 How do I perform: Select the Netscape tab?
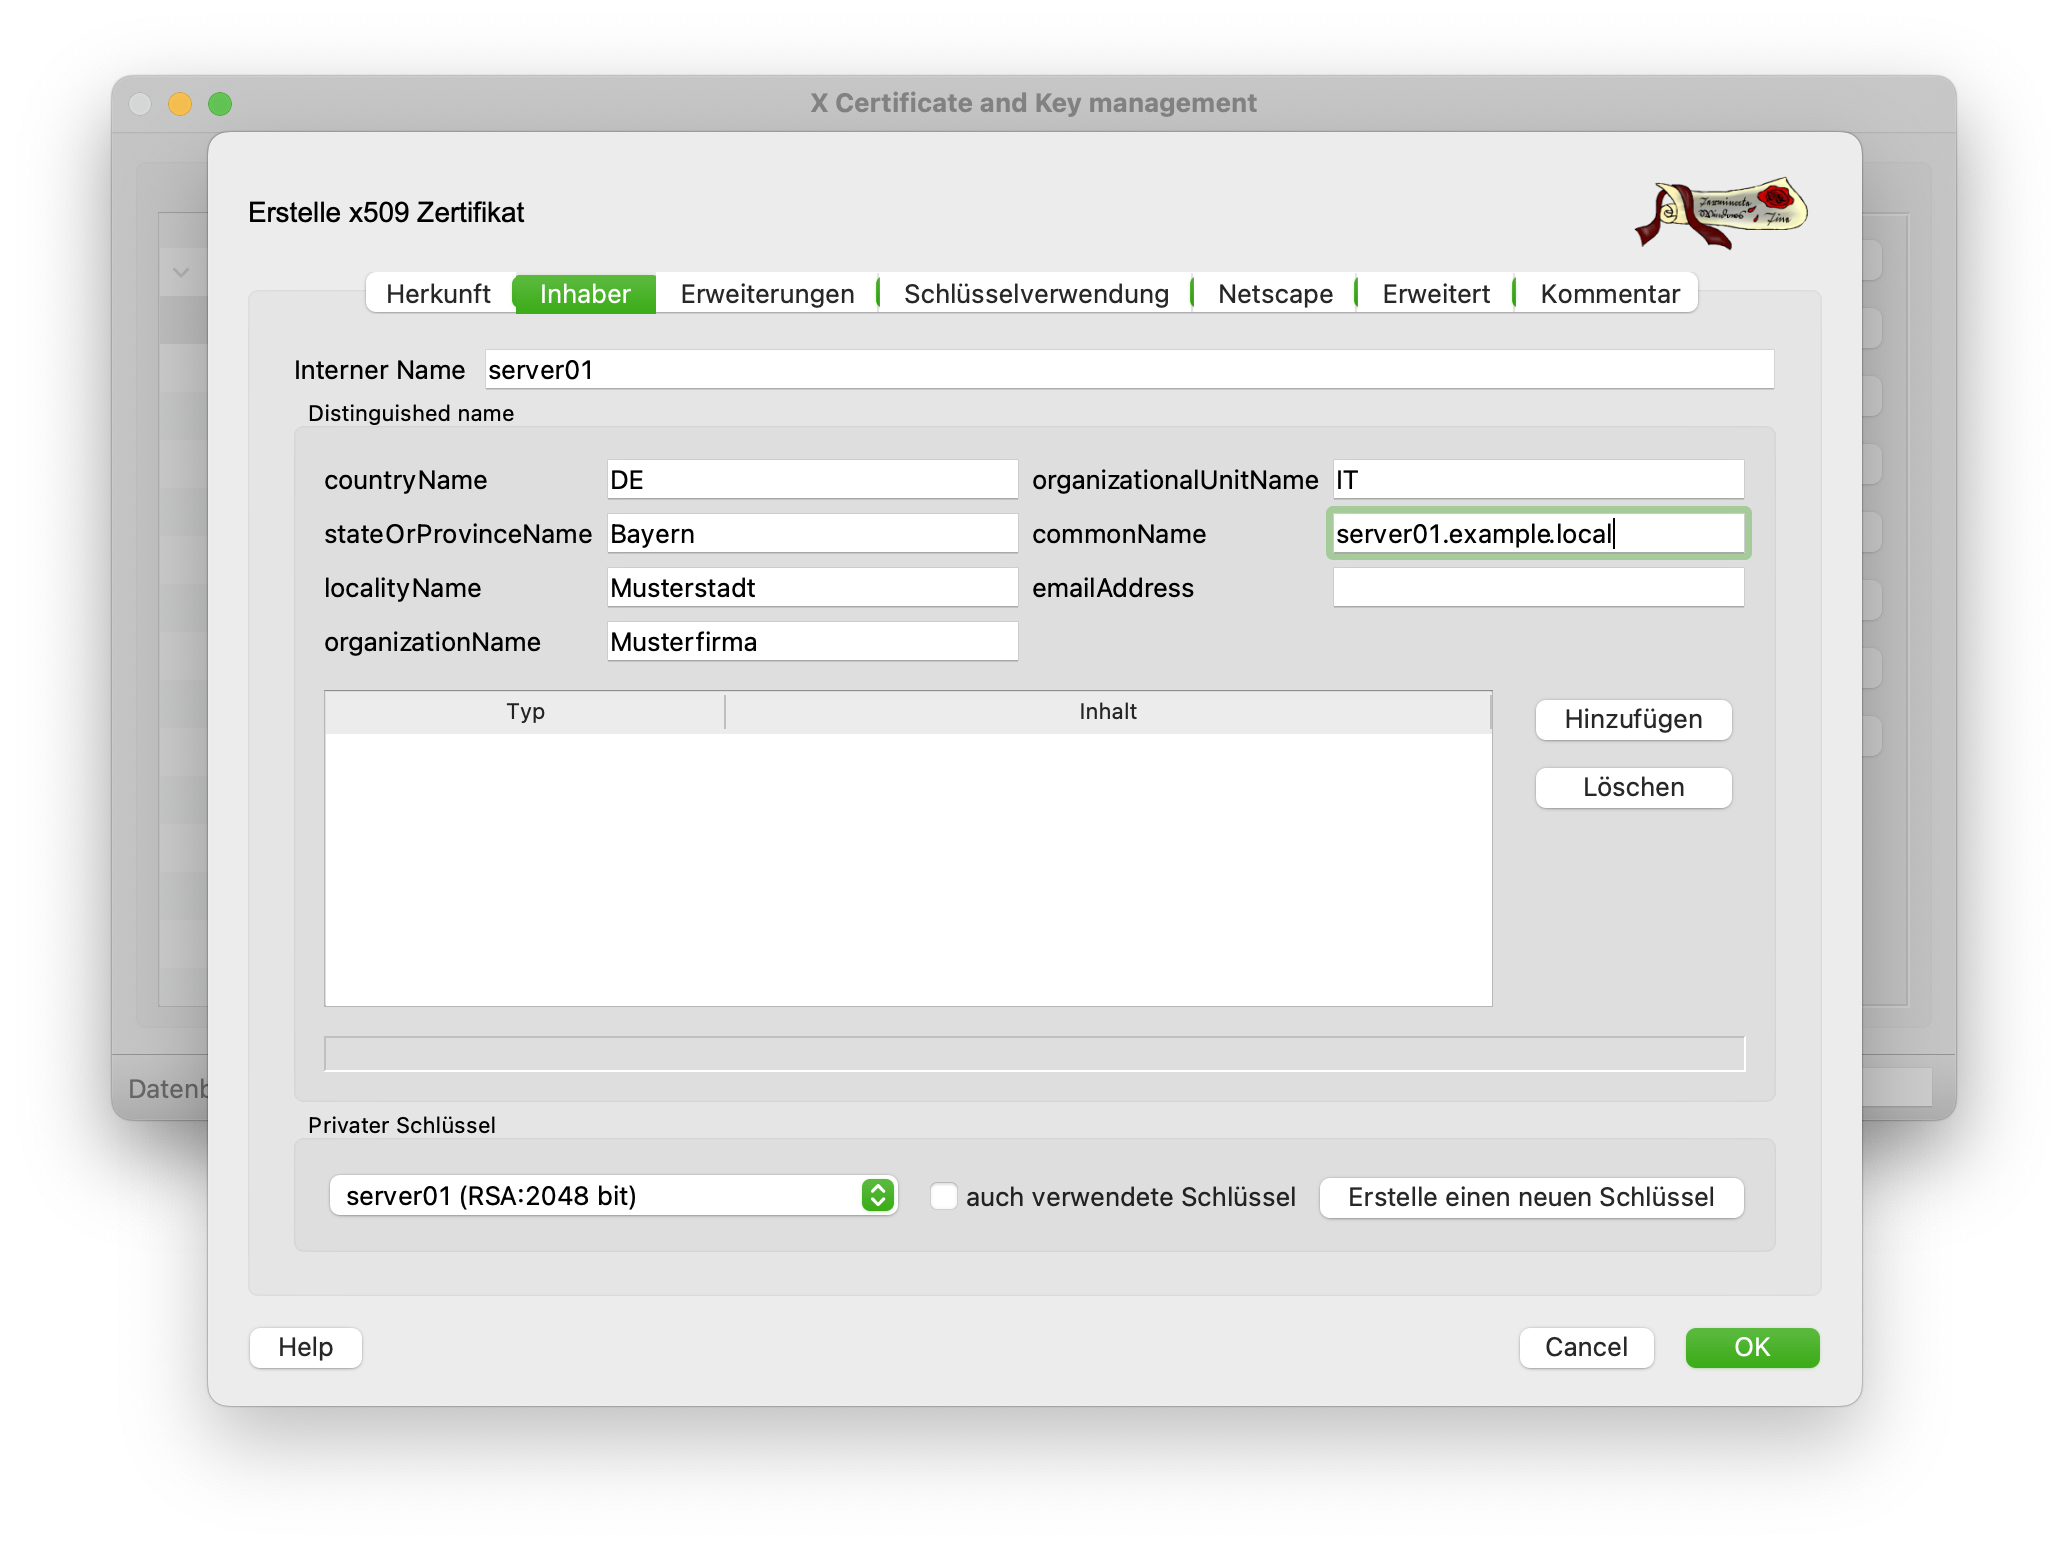click(x=1275, y=294)
